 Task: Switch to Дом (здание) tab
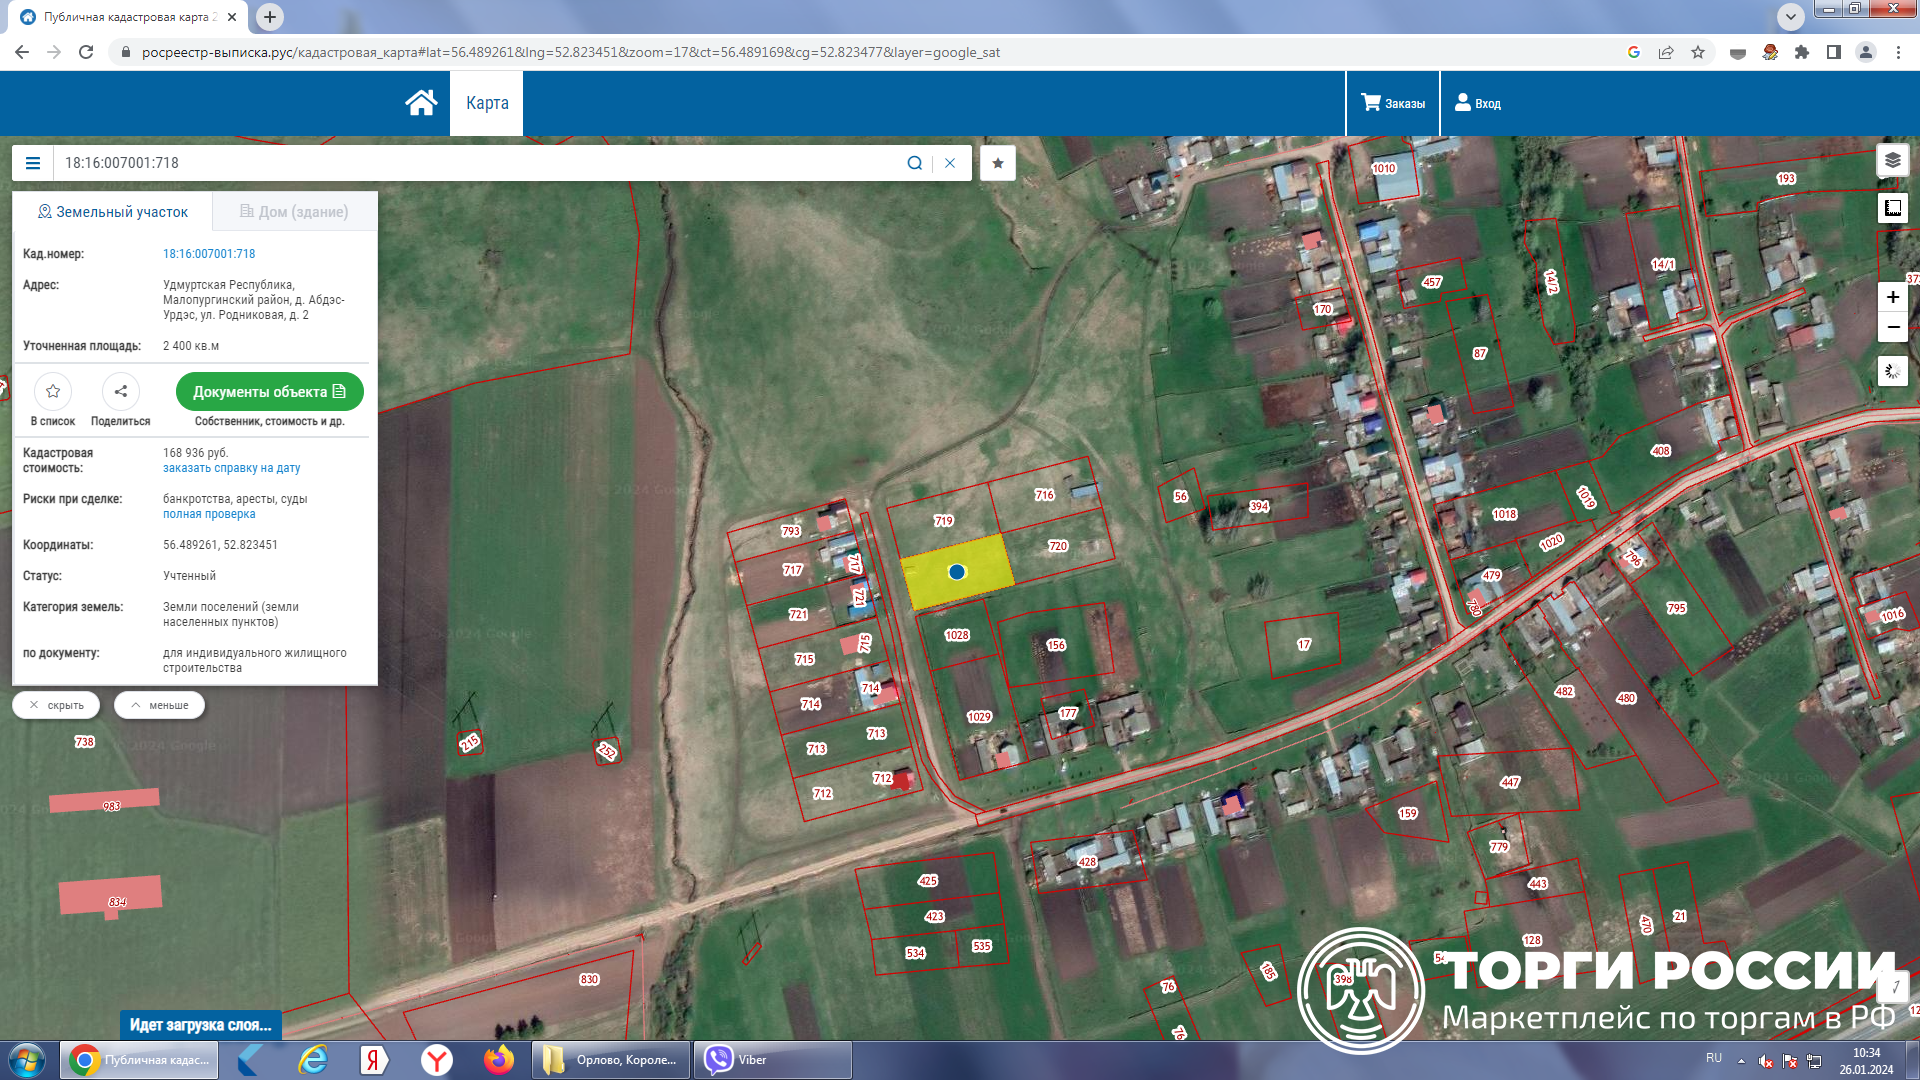tap(294, 212)
